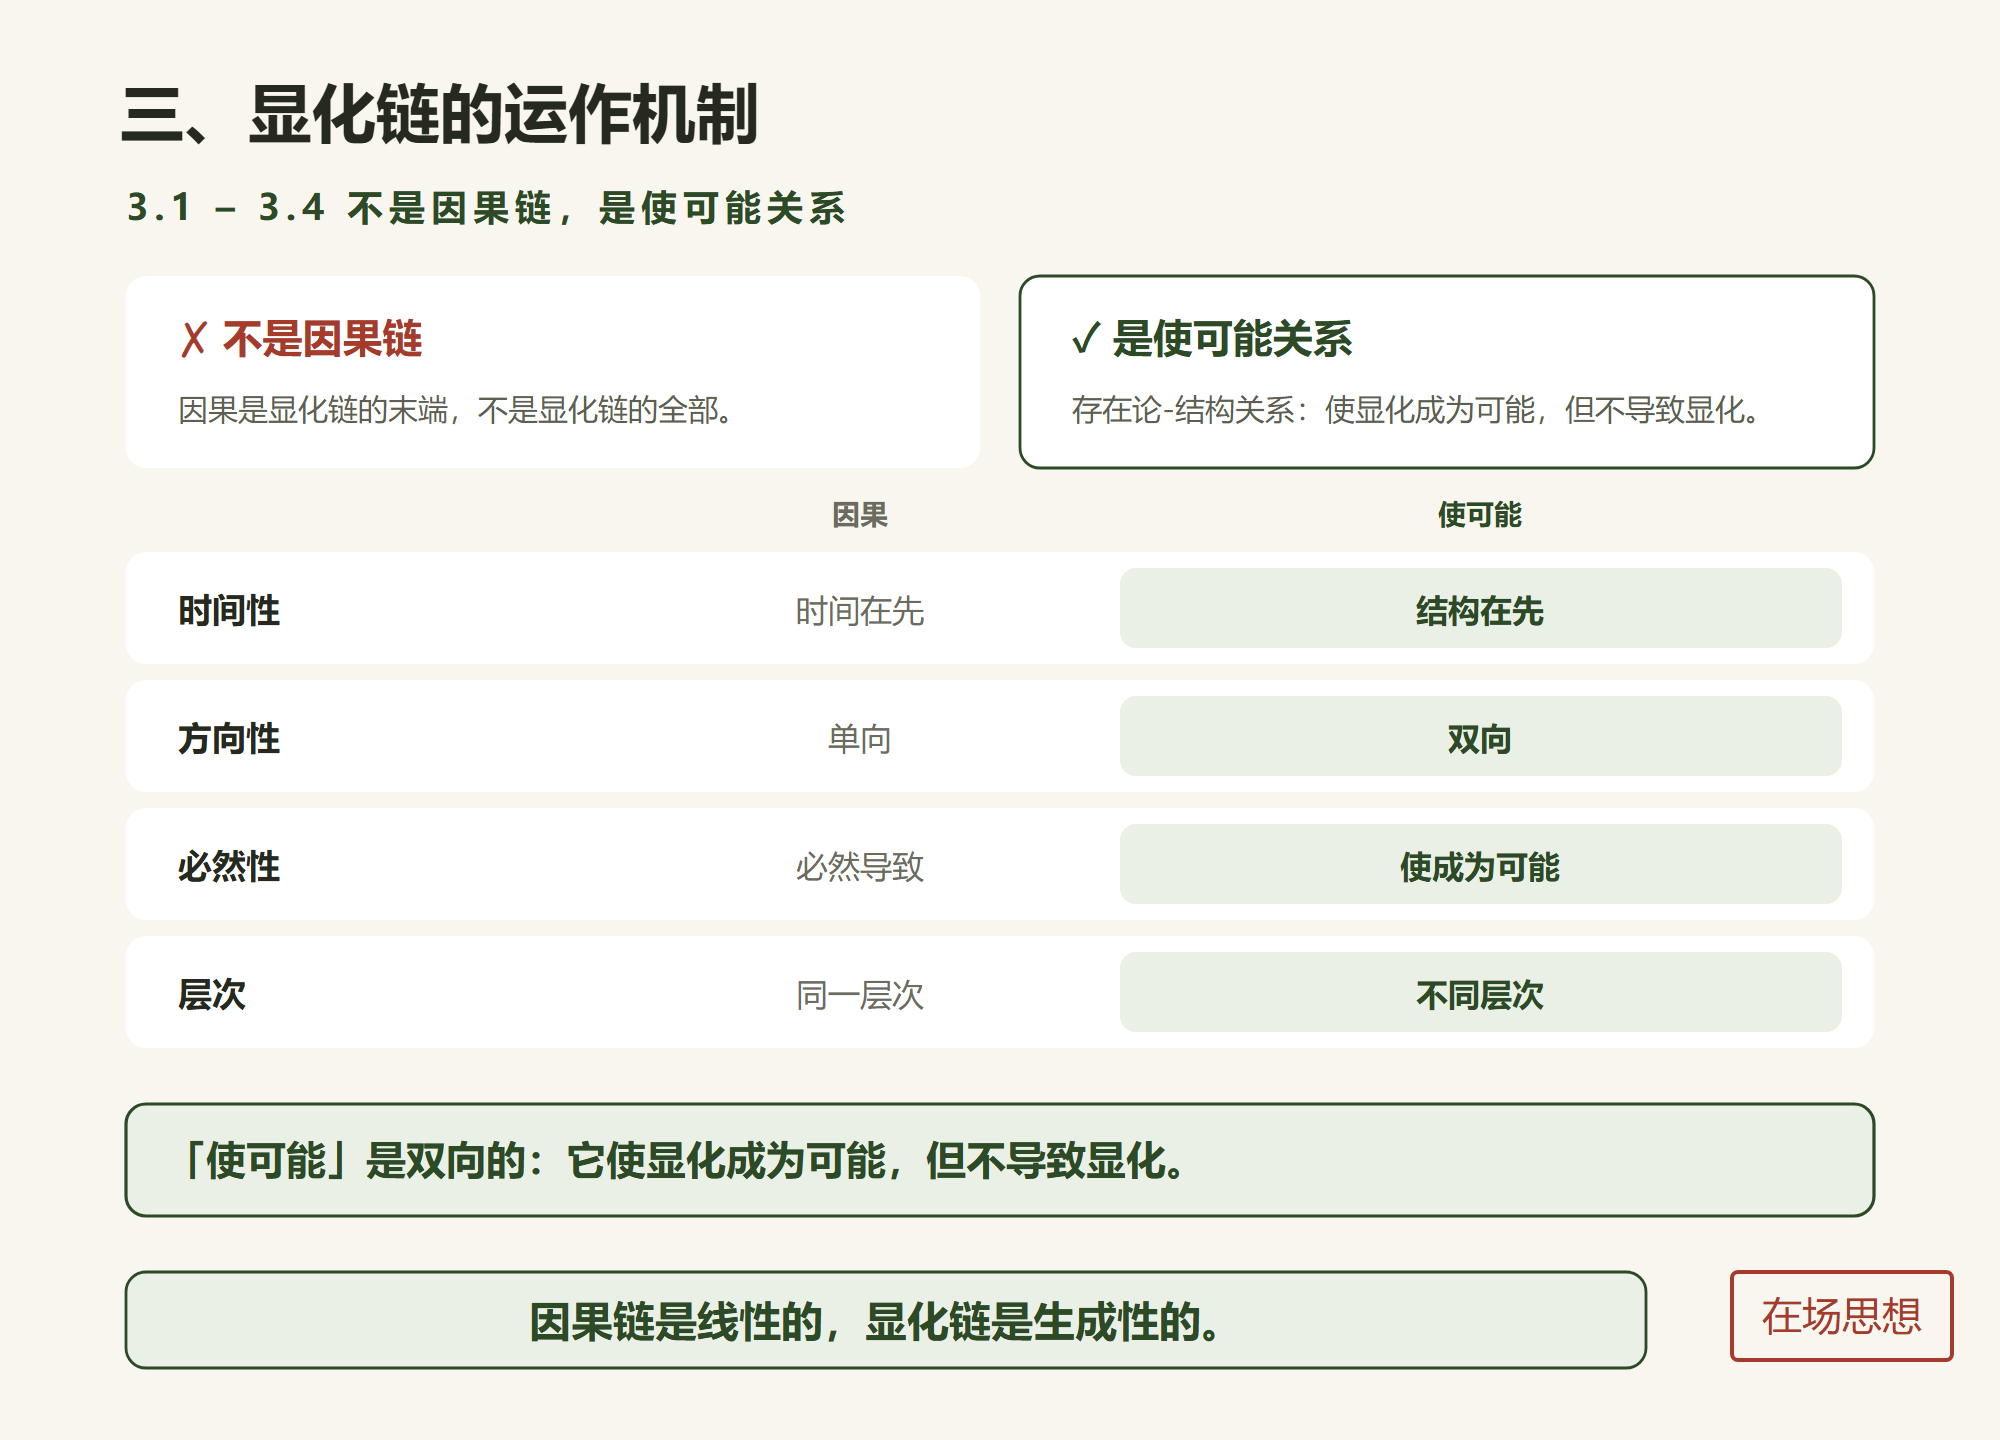Click the 层次 row label
Image resolution: width=2000 pixels, height=1440 pixels.
click(212, 994)
